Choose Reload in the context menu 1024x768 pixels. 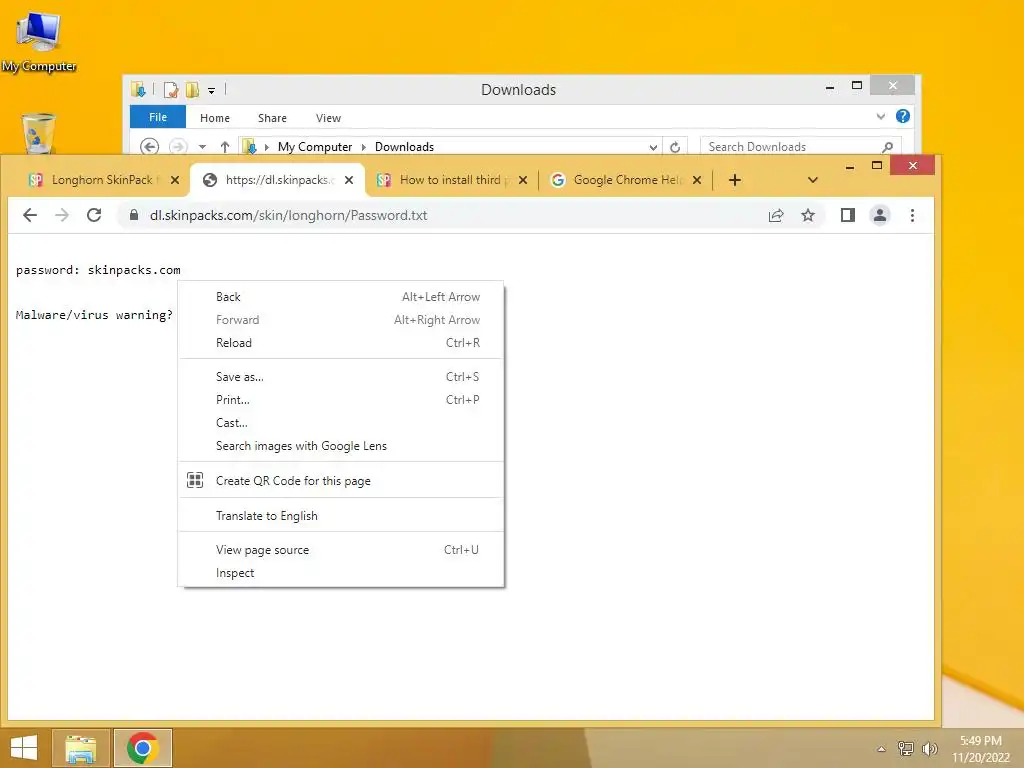click(342, 343)
